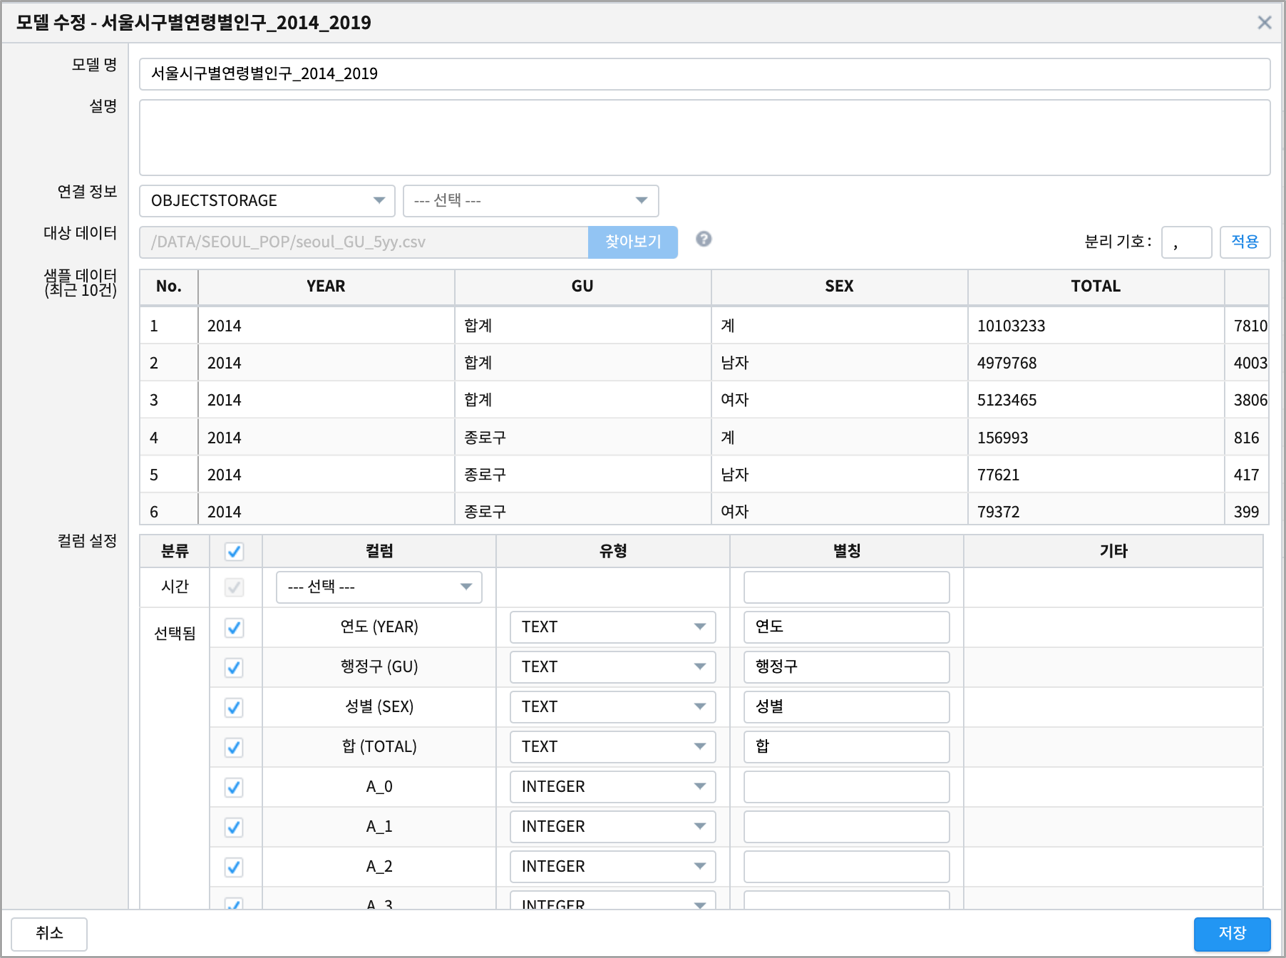Click the 저장 save button
Image resolution: width=1286 pixels, height=958 pixels.
point(1232,933)
